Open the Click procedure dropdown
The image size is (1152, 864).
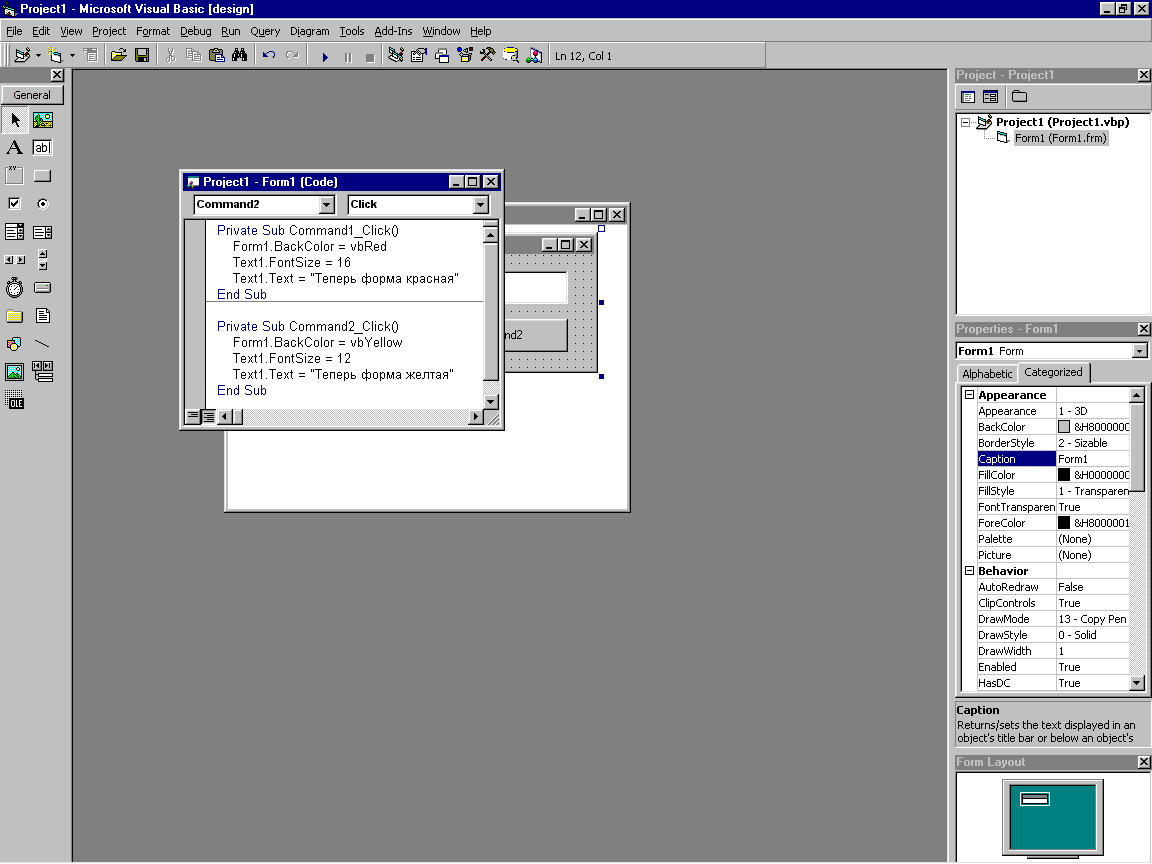[480, 205]
